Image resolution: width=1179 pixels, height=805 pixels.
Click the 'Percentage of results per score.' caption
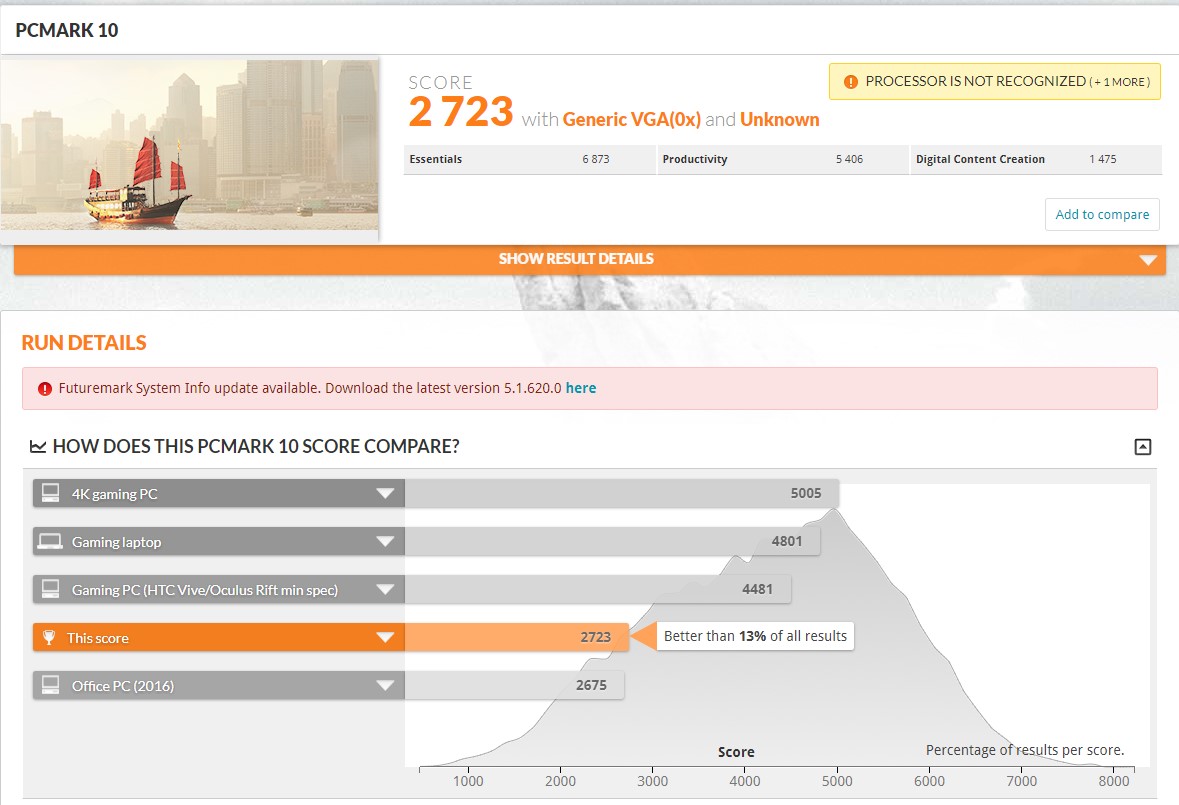[1025, 750]
